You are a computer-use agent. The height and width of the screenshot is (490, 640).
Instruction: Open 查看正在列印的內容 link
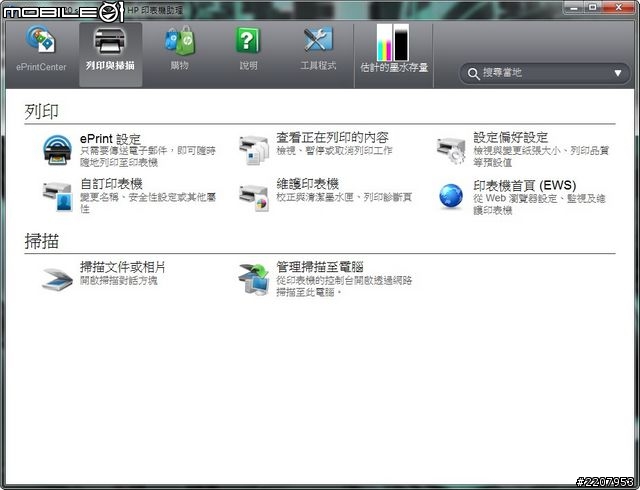(332, 138)
